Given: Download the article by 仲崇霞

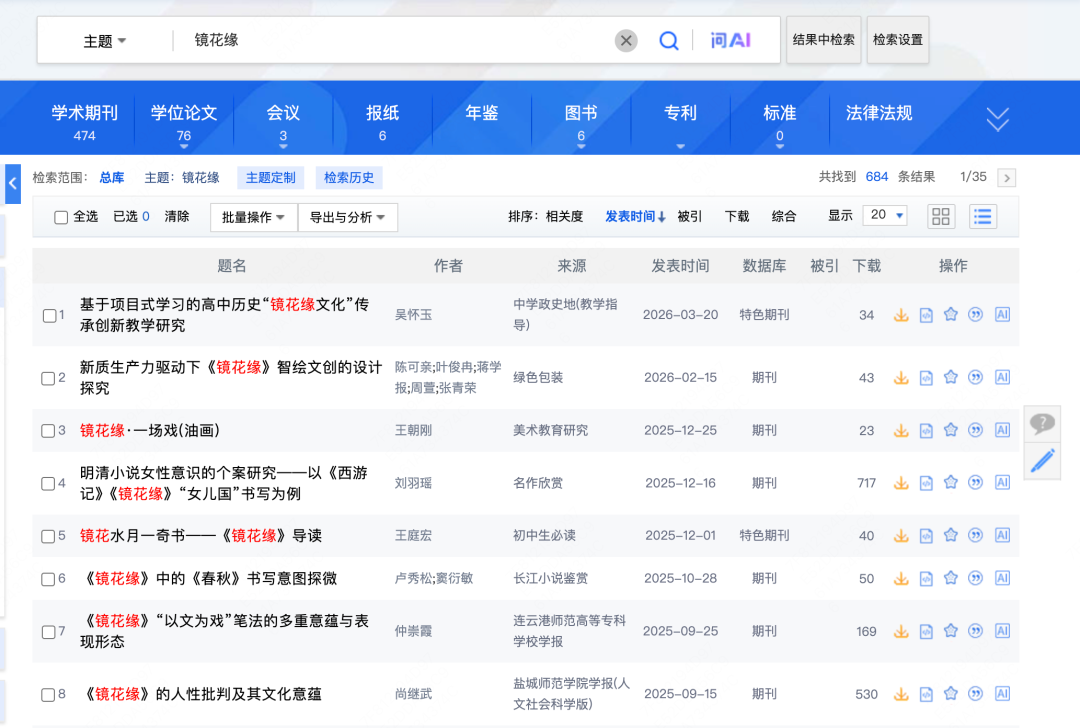Looking at the screenshot, I should pos(901,632).
